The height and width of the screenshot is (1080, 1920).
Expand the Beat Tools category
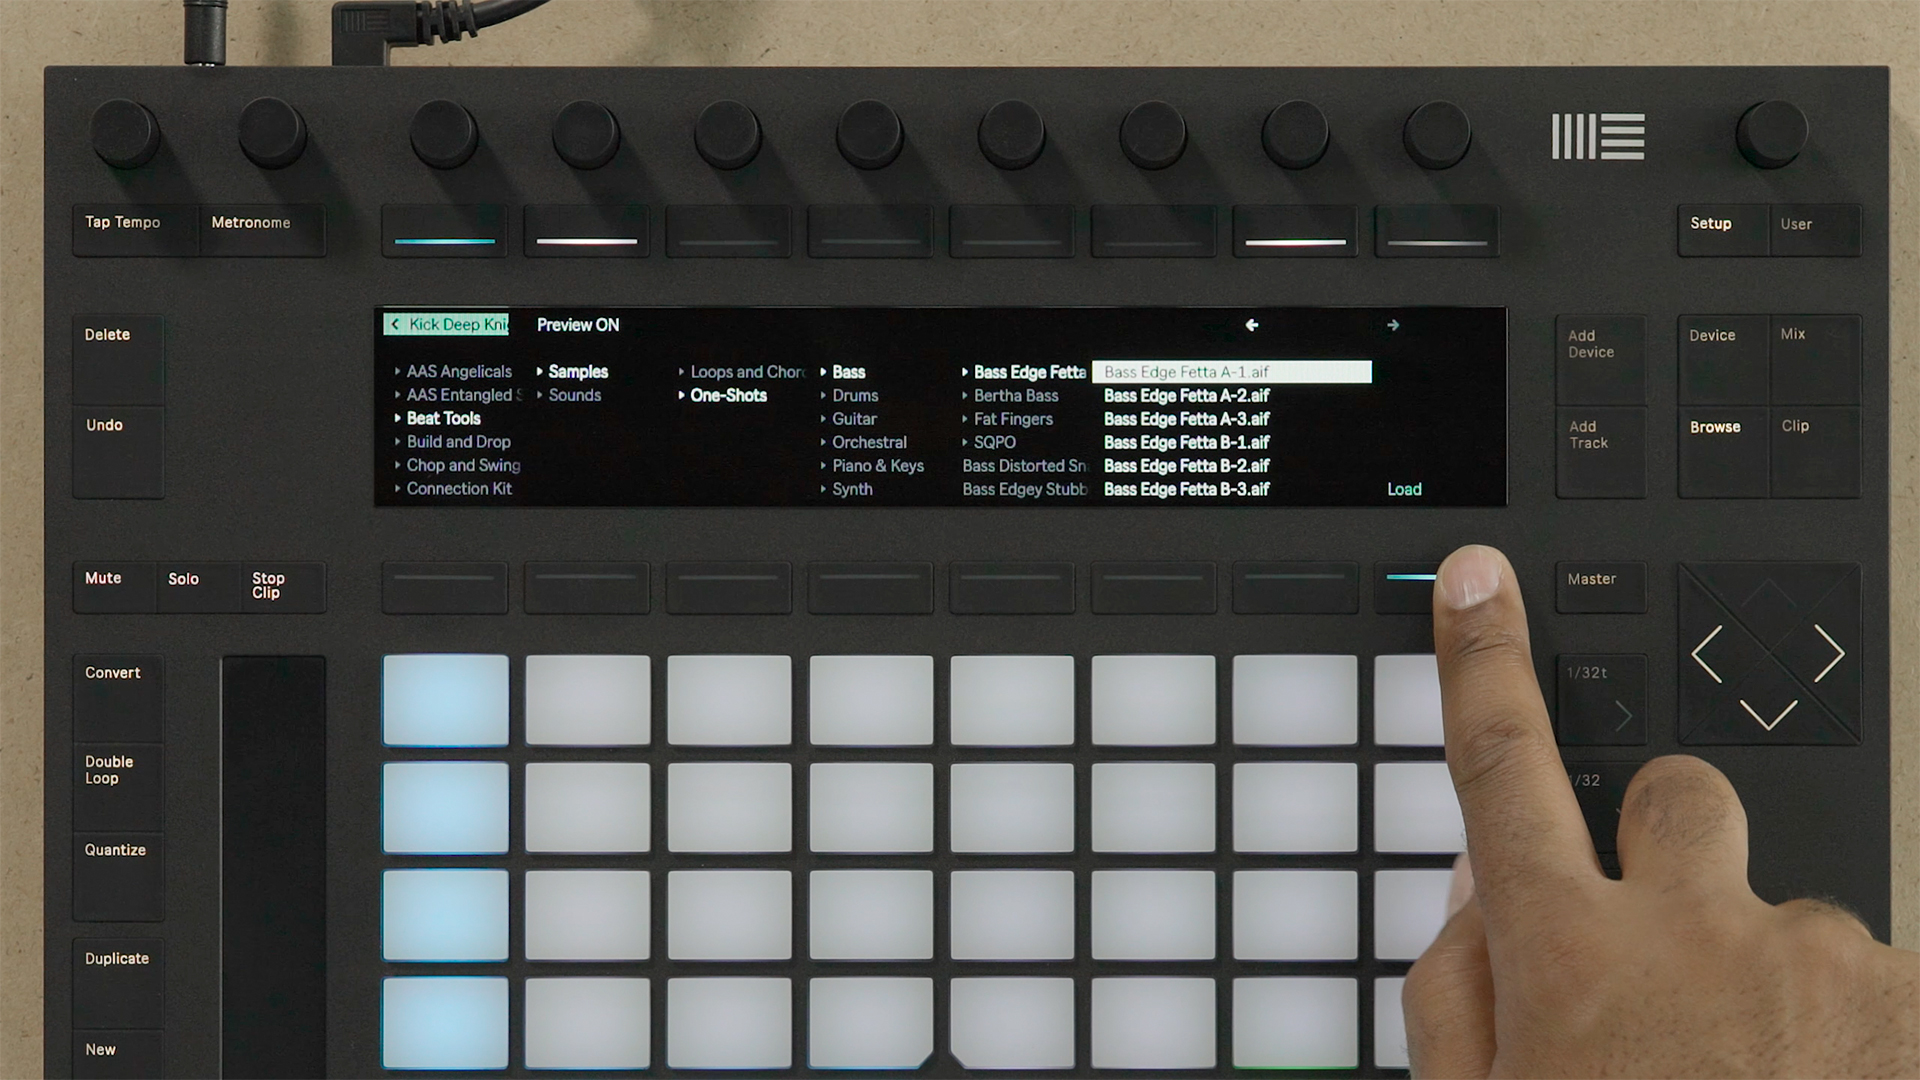(440, 417)
